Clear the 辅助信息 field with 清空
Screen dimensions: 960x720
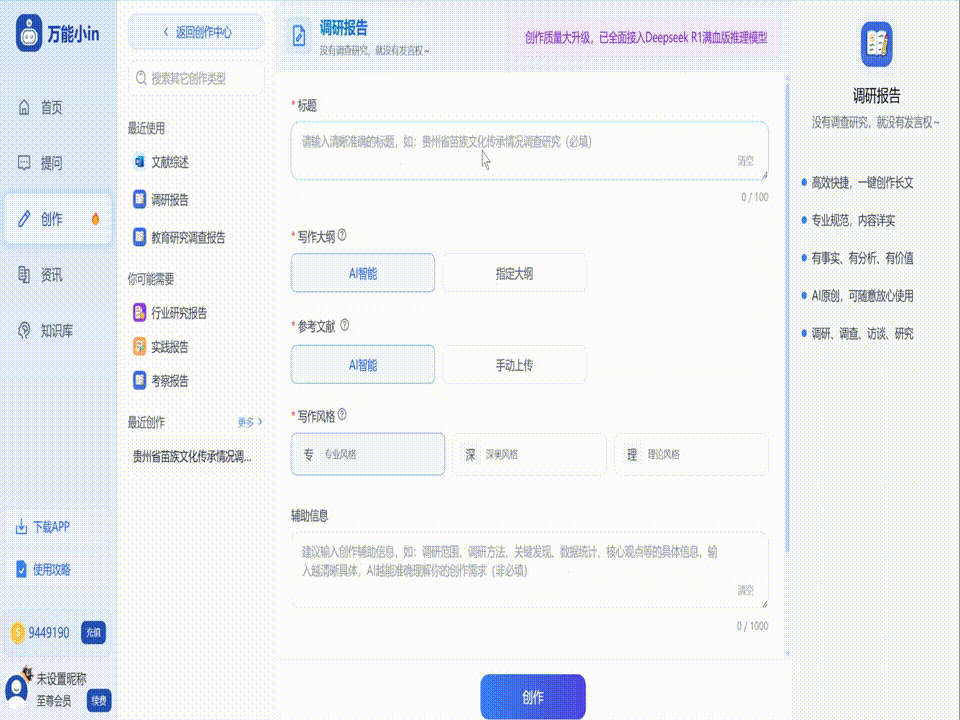point(745,590)
